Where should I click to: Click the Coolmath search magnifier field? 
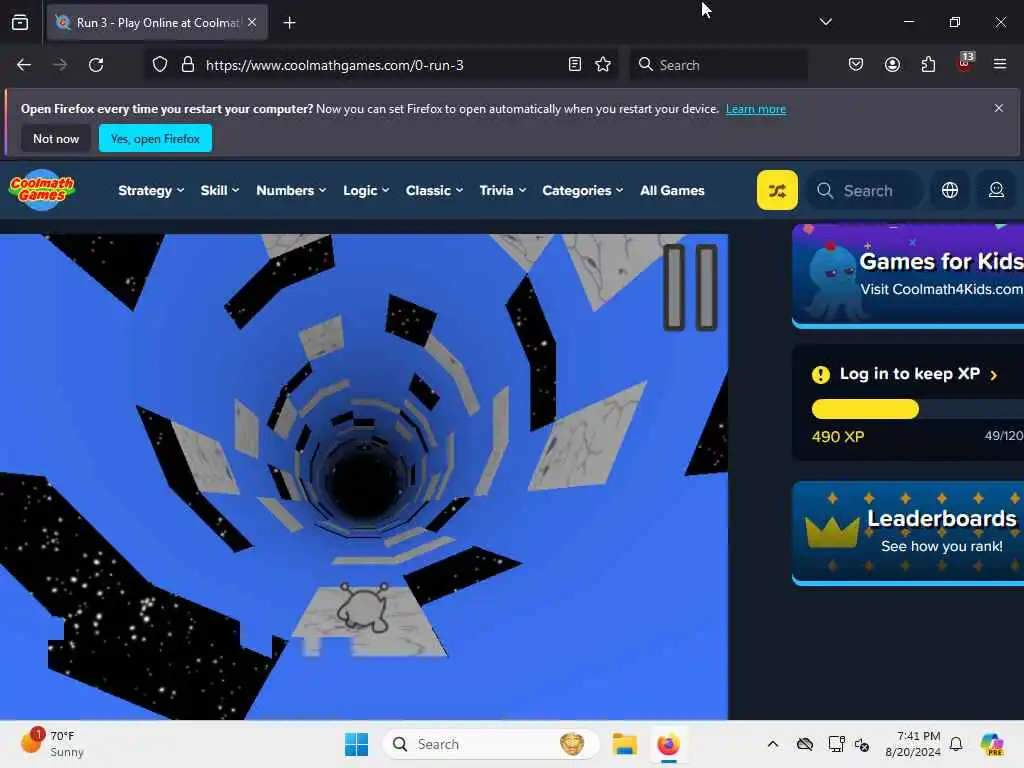865,191
